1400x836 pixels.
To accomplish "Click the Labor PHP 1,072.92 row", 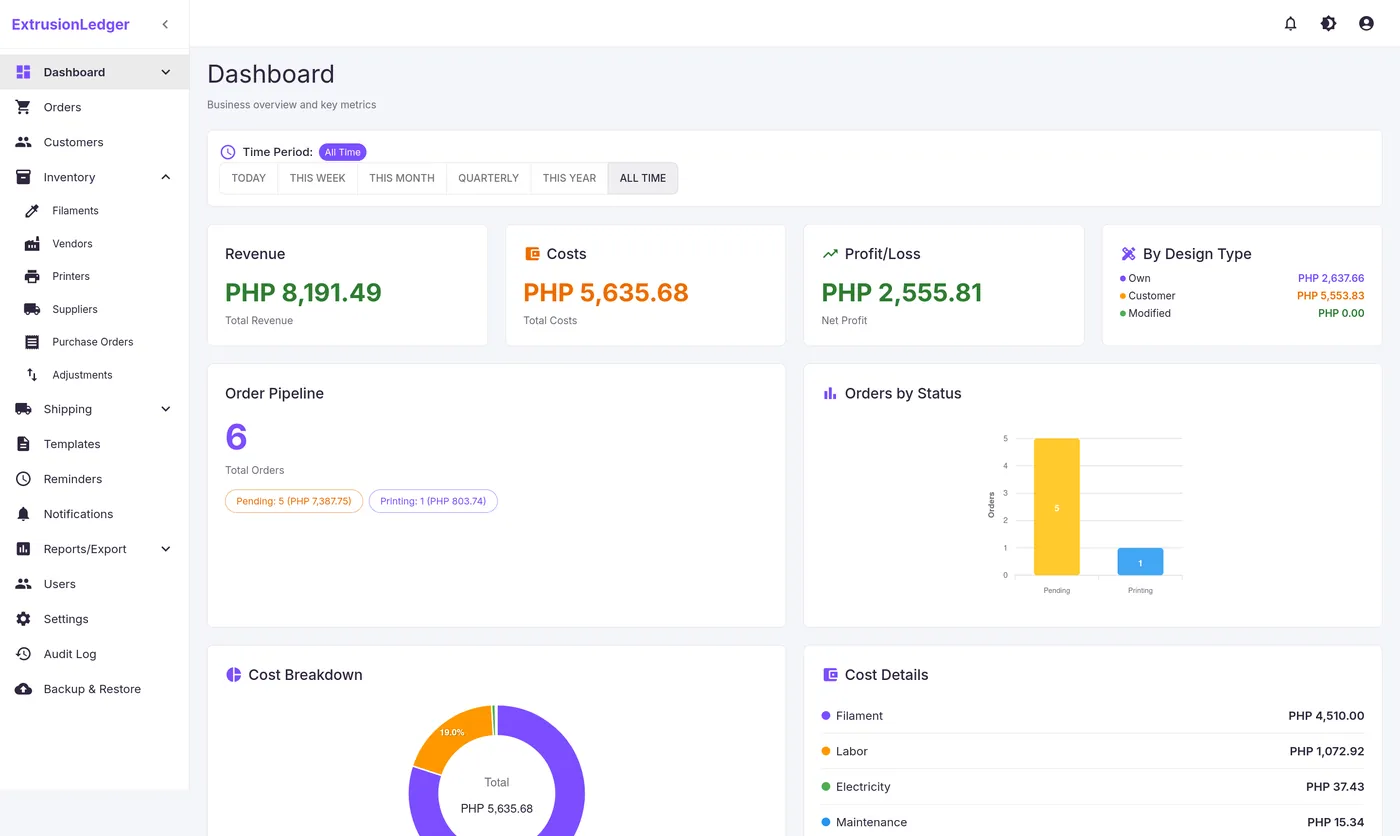I will pyautogui.click(x=1092, y=751).
